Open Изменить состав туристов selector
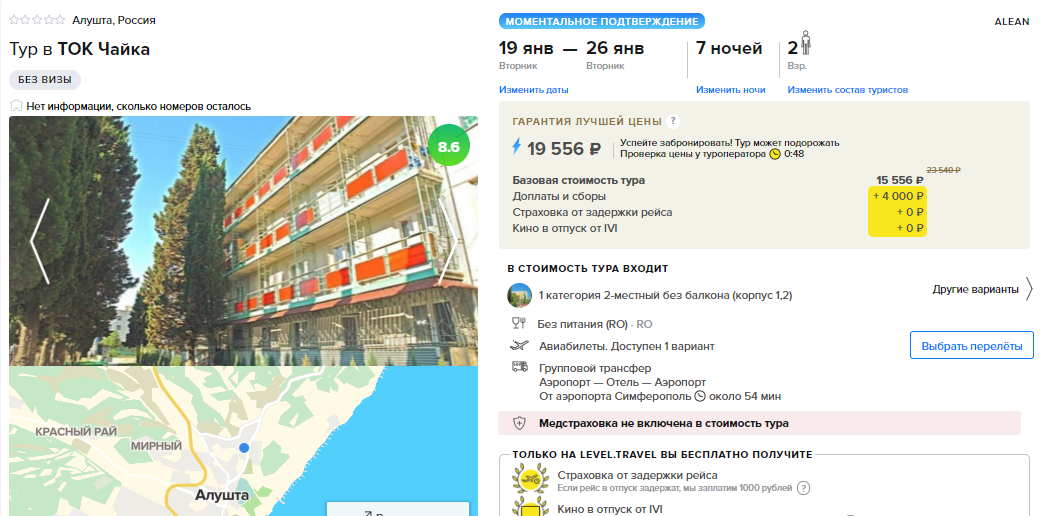Screen dimensions: 1046x516 [x=847, y=90]
